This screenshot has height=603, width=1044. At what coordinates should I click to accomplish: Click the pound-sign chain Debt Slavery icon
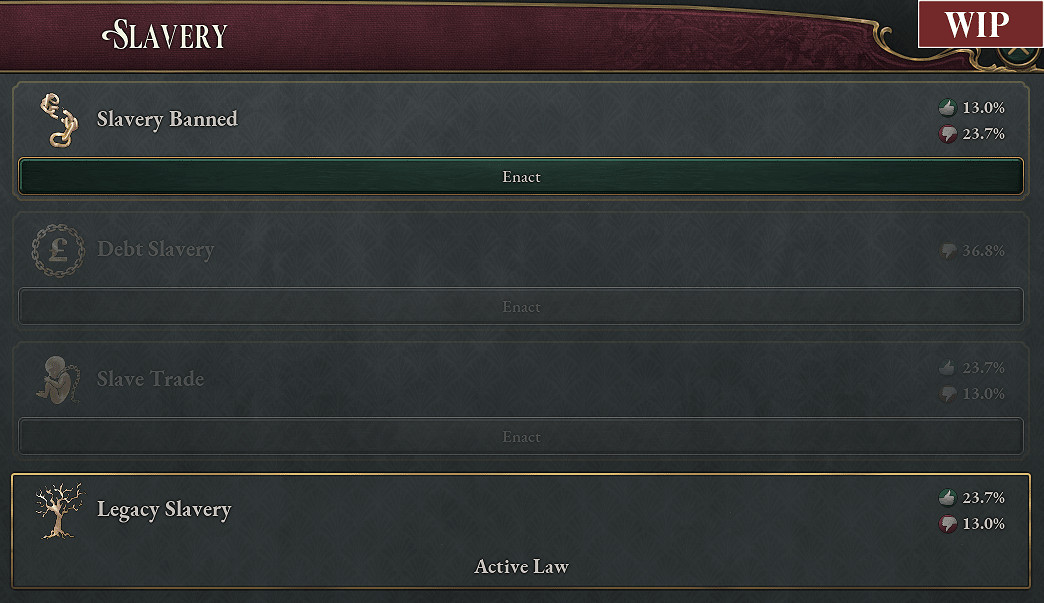[x=57, y=250]
